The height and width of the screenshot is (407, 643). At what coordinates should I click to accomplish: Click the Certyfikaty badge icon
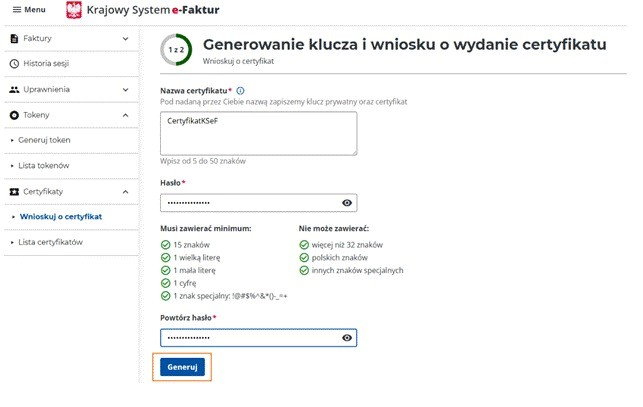pyautogui.click(x=14, y=191)
